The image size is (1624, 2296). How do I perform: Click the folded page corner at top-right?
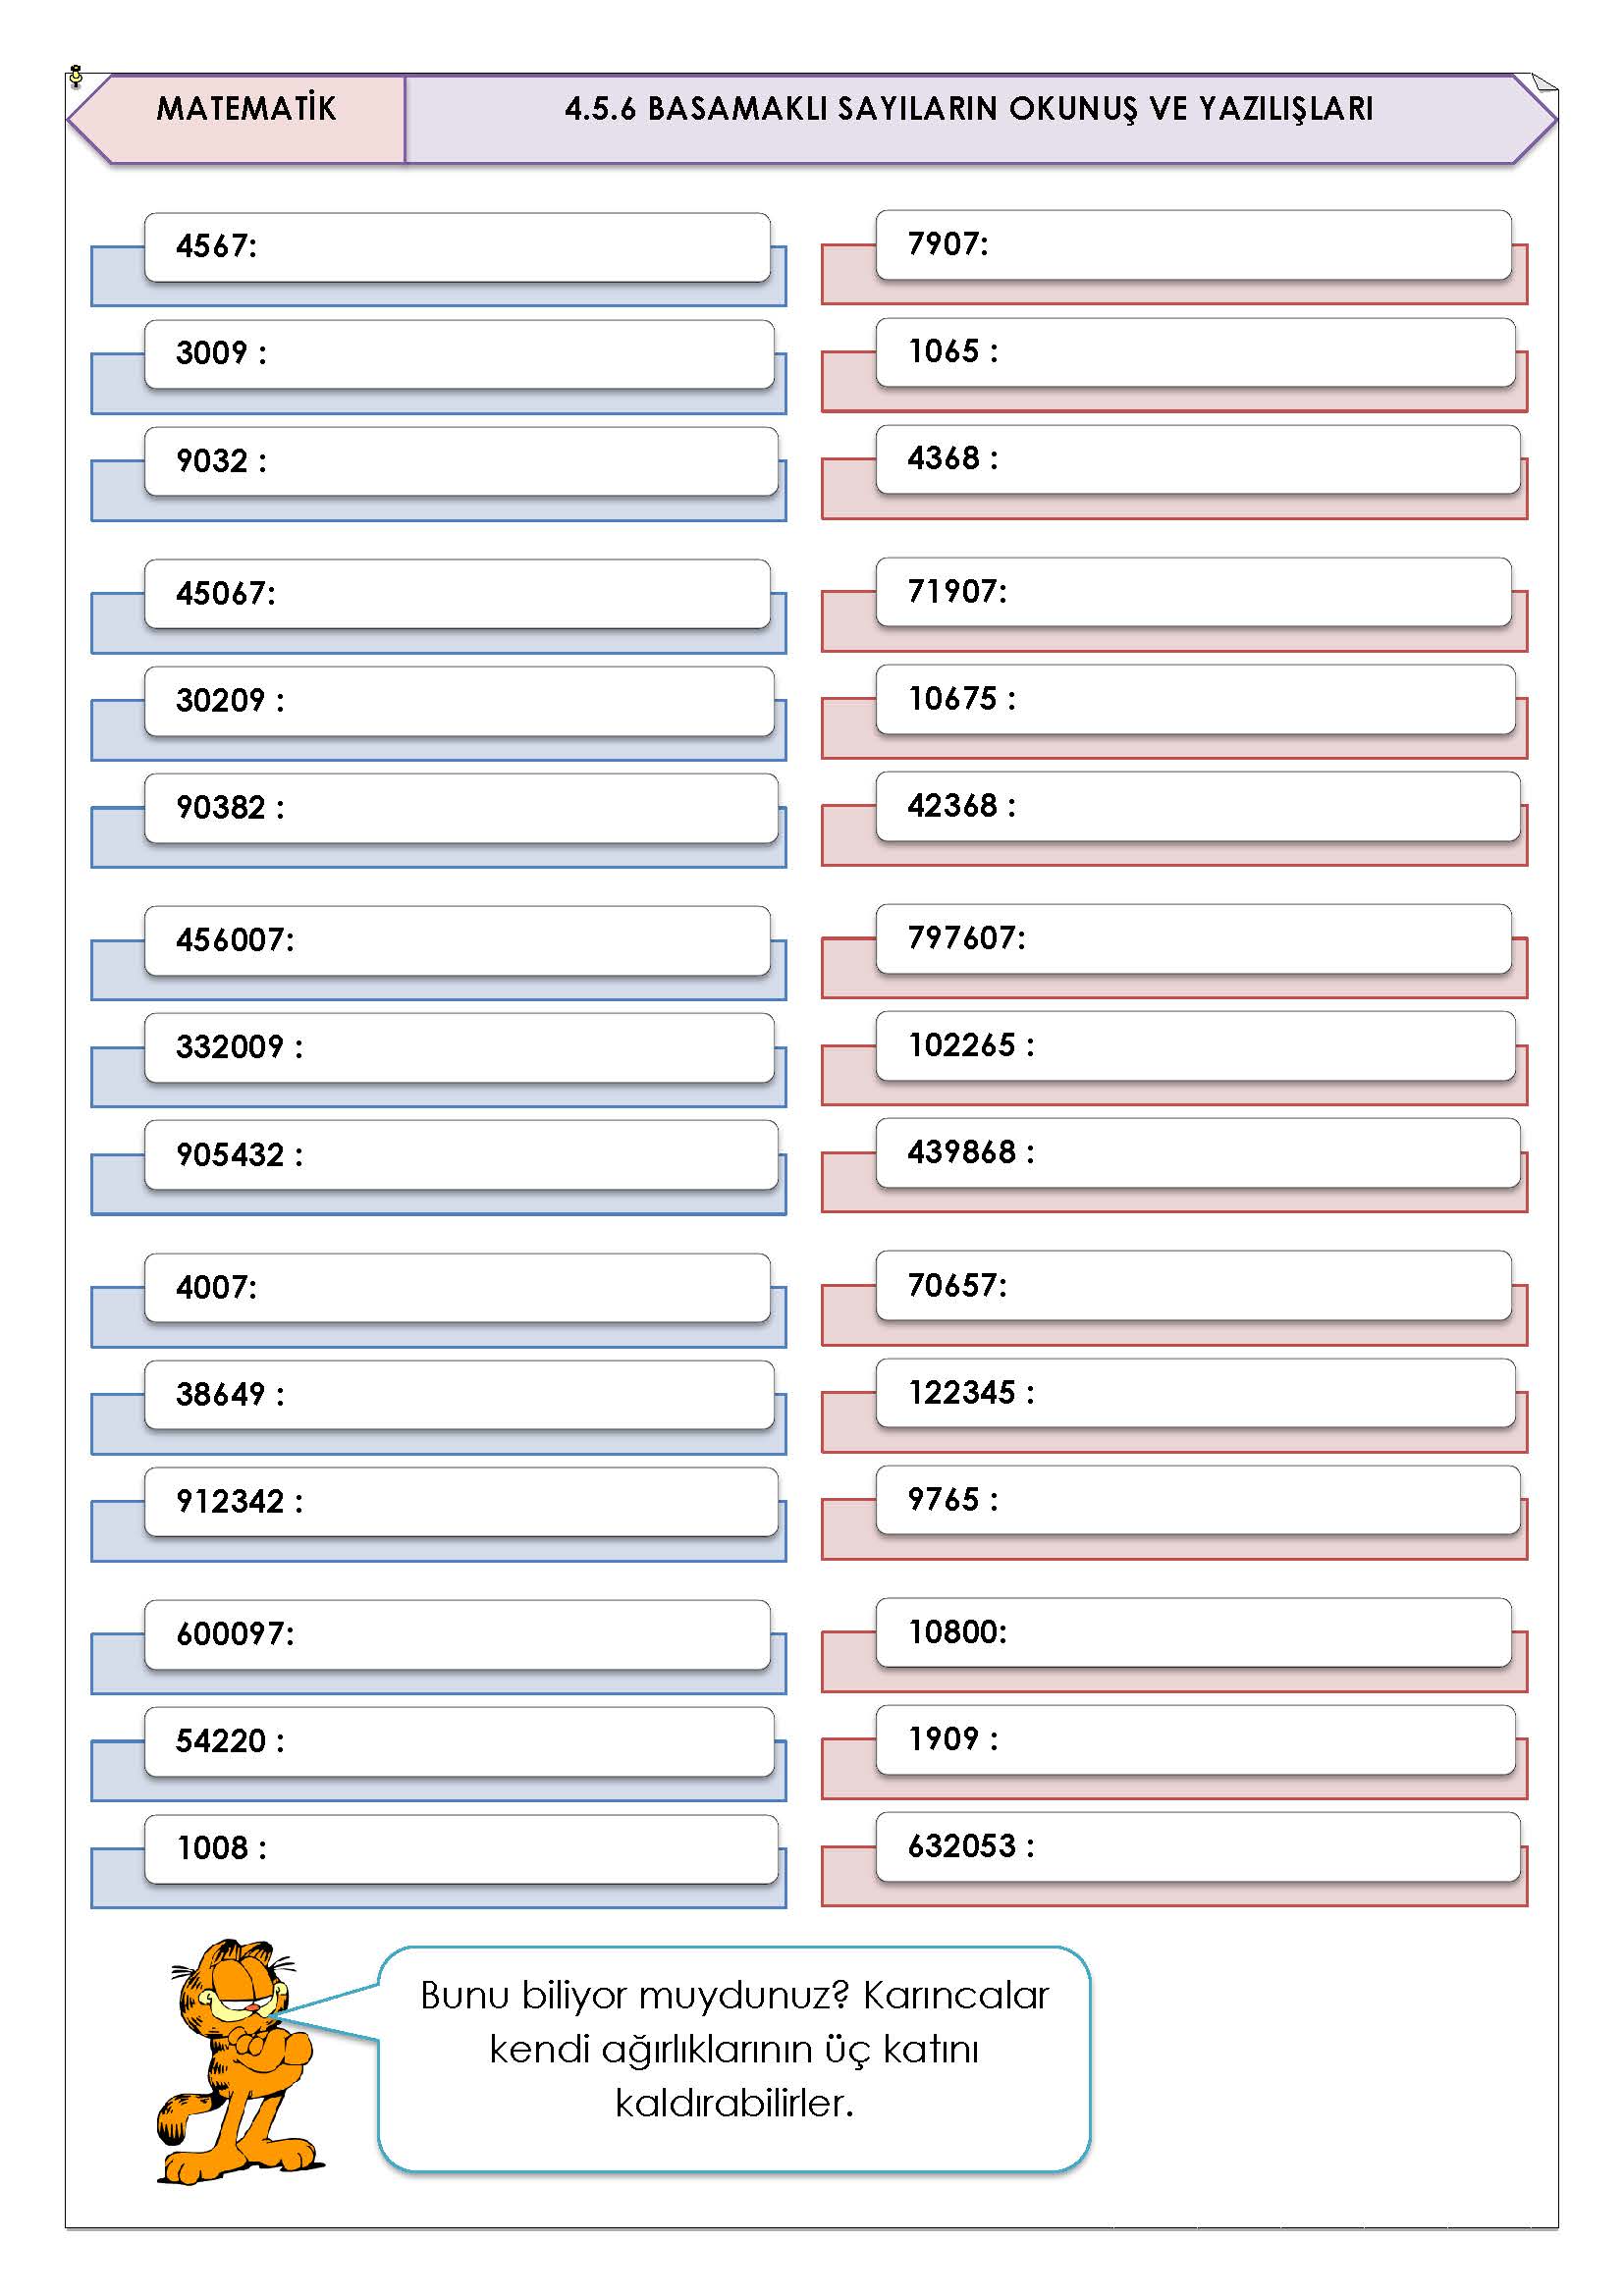1544,83
